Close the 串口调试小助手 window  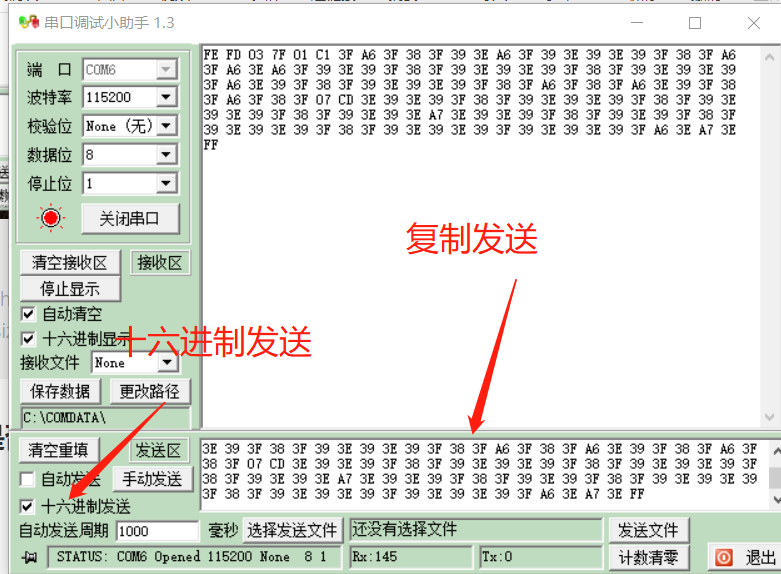[x=754, y=23]
